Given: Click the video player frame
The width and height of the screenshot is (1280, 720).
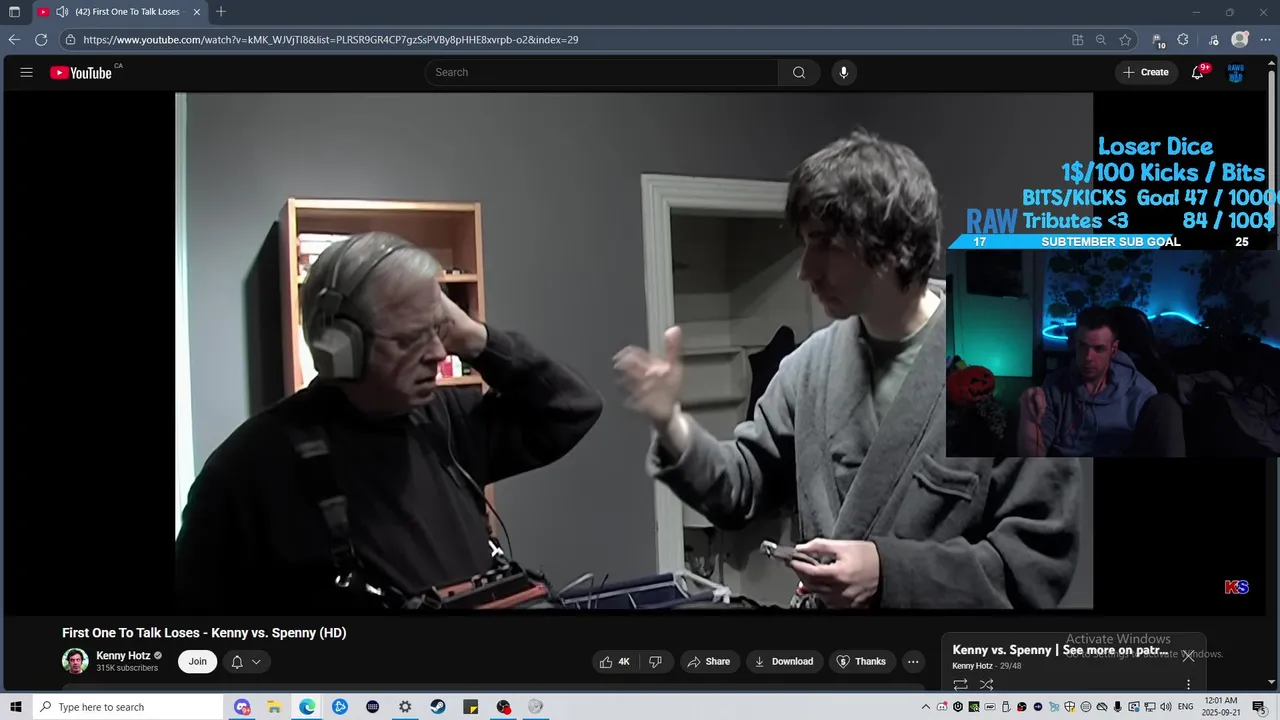Looking at the screenshot, I should 634,351.
